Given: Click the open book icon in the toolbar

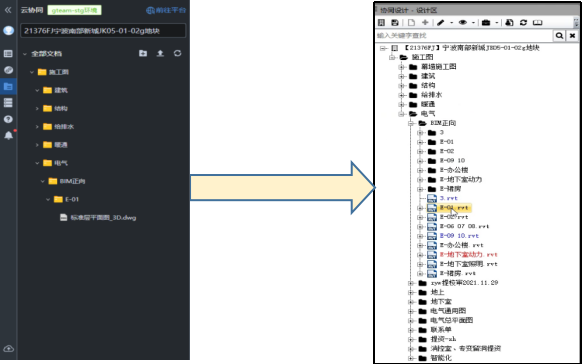Looking at the screenshot, I should [537, 23].
